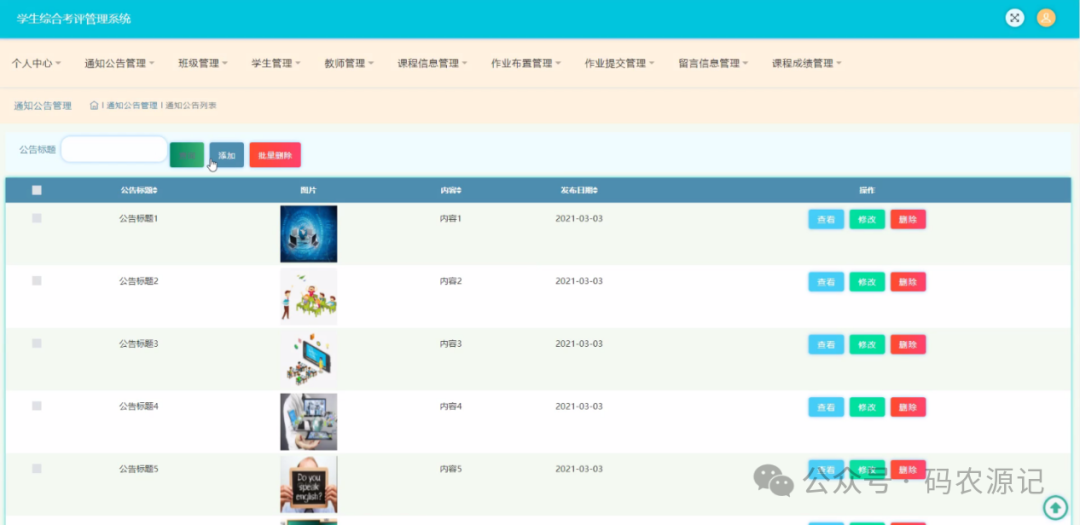This screenshot has height=525, width=1080.
Task: Open the thumbnail image of 公告标题2
Action: tap(309, 297)
